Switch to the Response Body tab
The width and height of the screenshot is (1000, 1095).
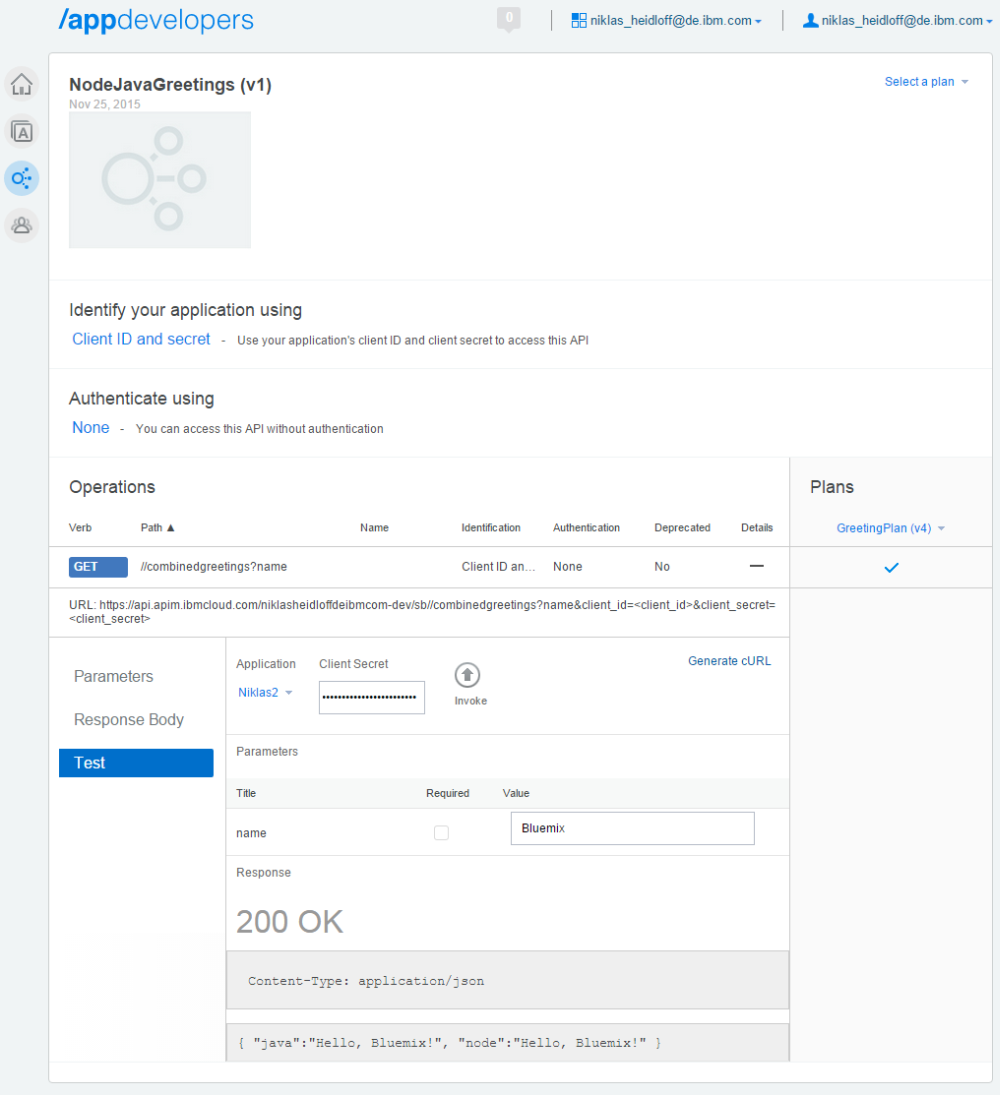128,719
